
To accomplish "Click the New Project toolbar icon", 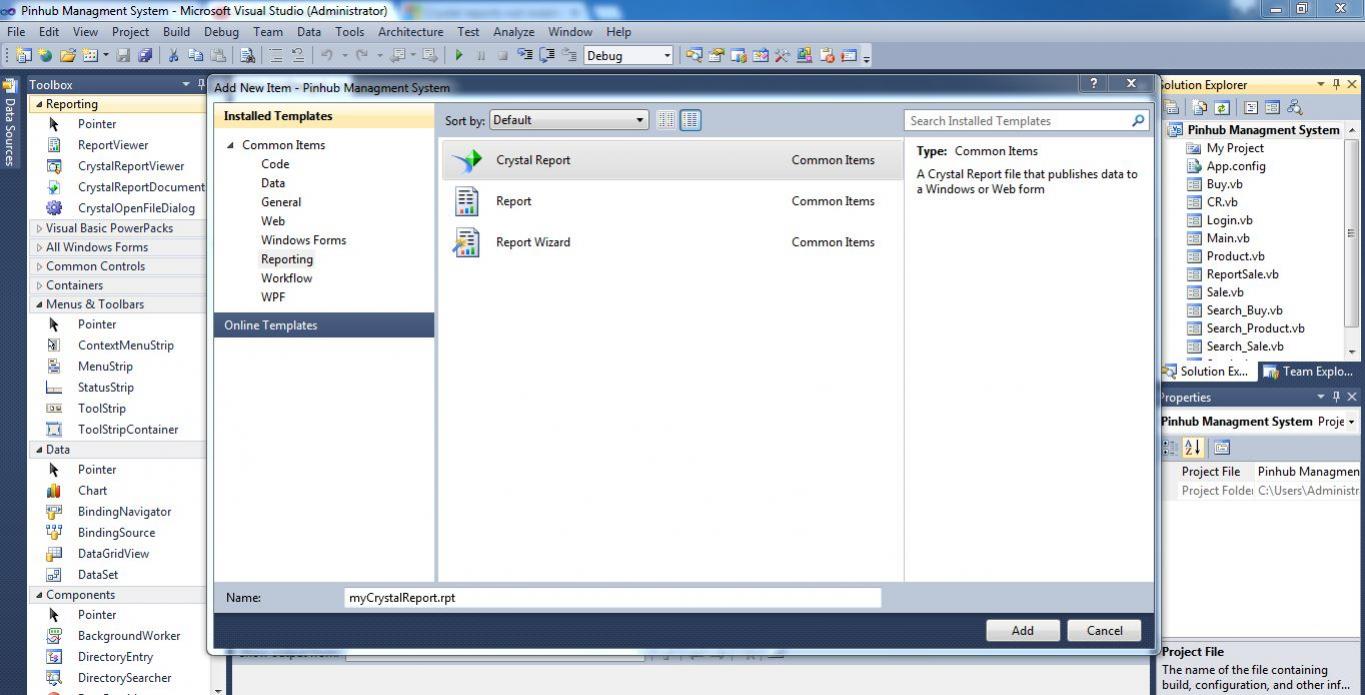I will [x=23, y=56].
